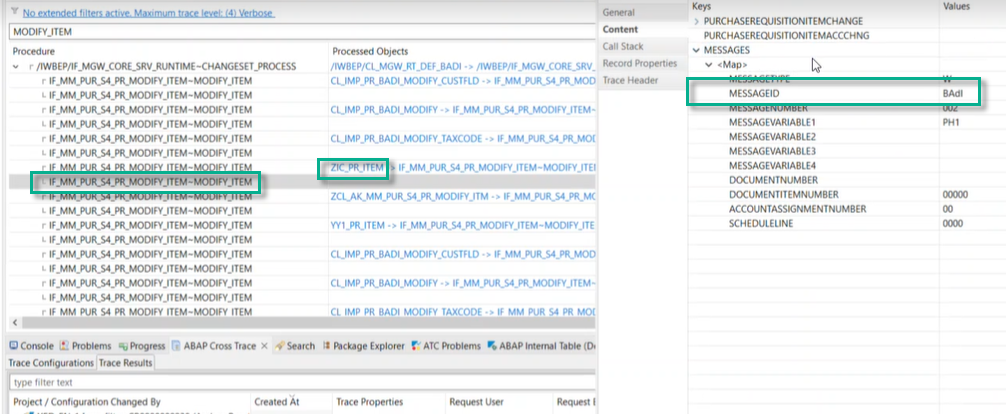Open the ABAP Internal Table view tab
The height and width of the screenshot is (414, 1006).
pyautogui.click(x=541, y=346)
